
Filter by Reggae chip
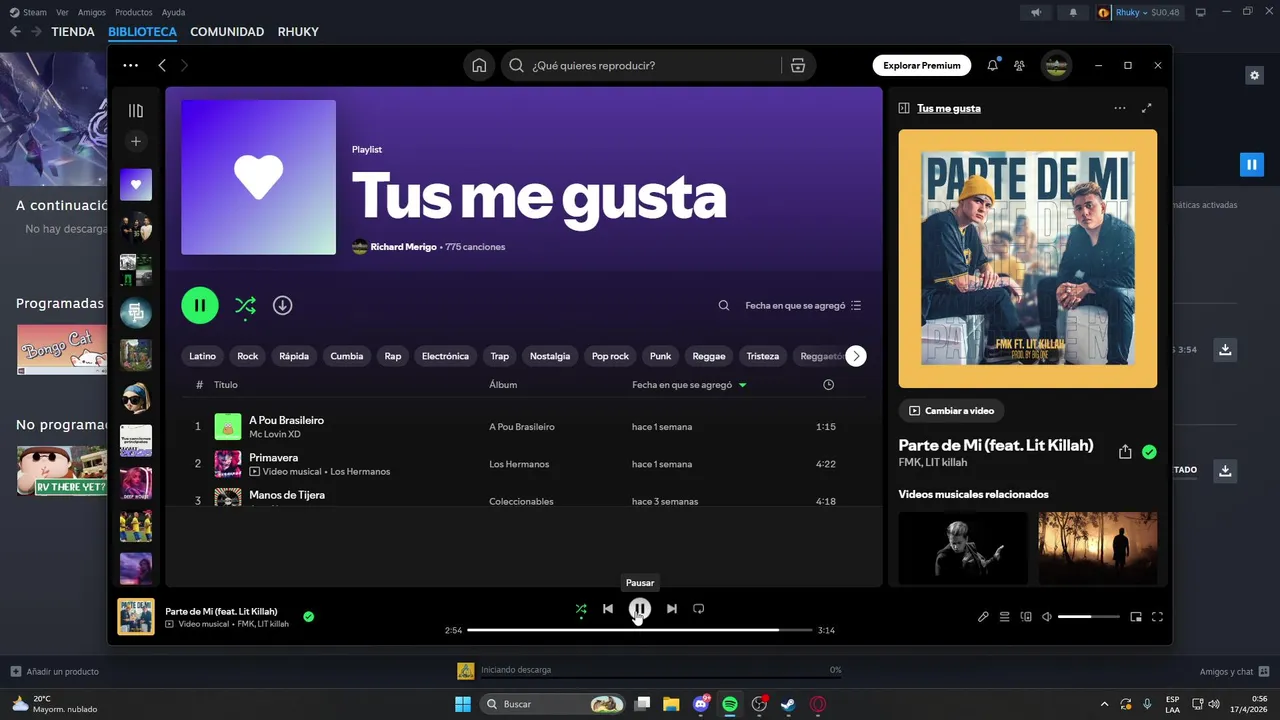tap(709, 356)
